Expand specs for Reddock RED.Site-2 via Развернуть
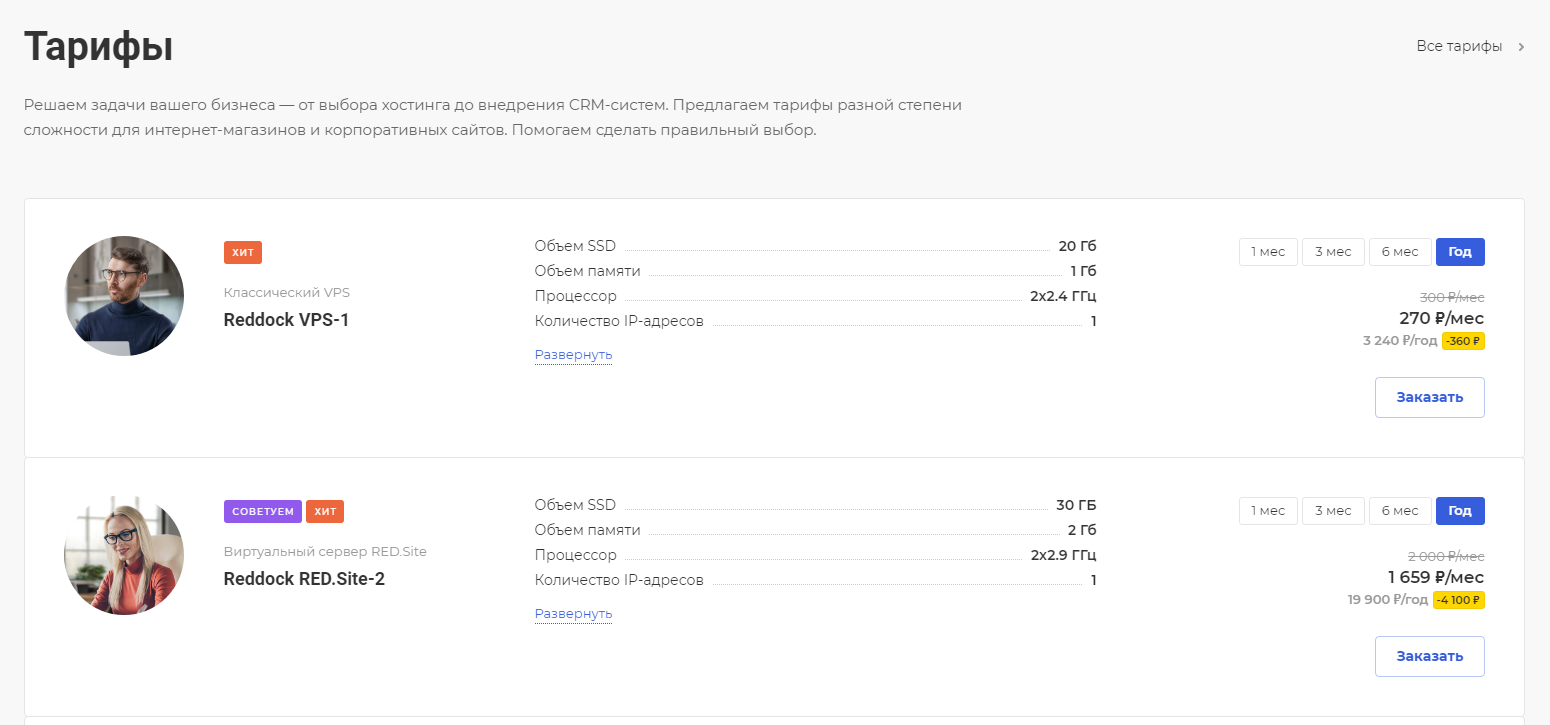This screenshot has width=1550, height=725. [x=573, y=614]
